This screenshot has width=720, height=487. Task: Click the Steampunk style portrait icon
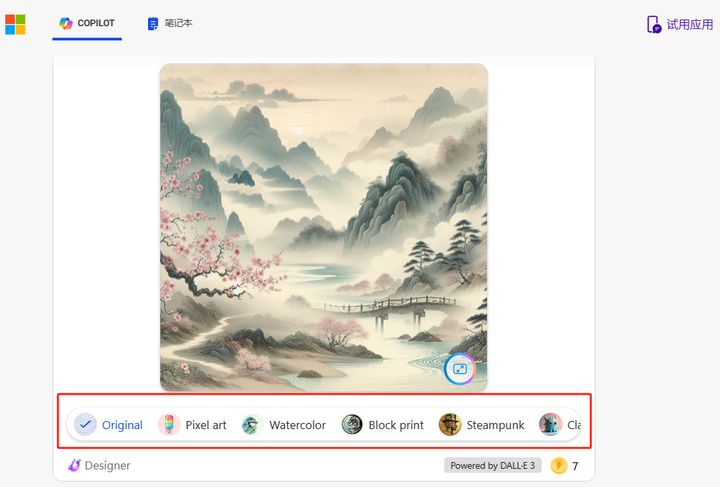[x=450, y=425]
